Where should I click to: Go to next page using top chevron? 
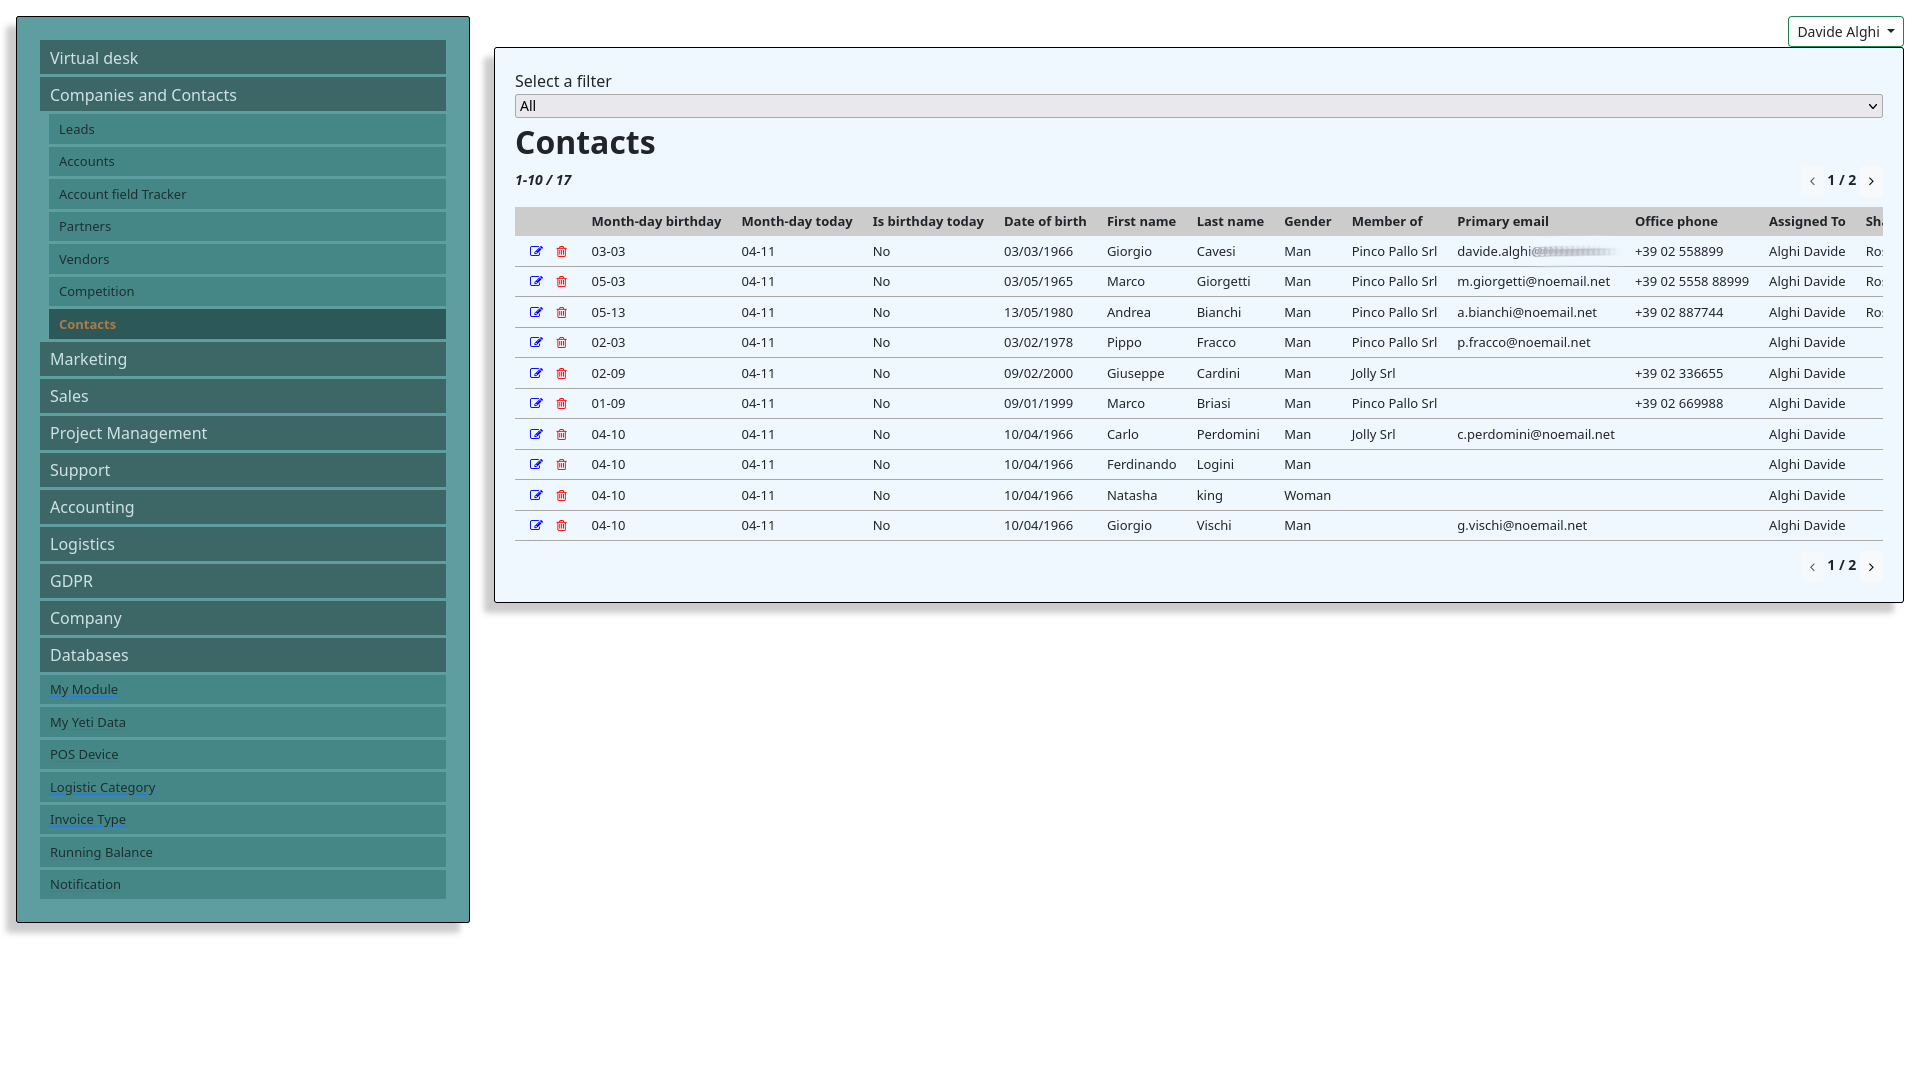1871,181
